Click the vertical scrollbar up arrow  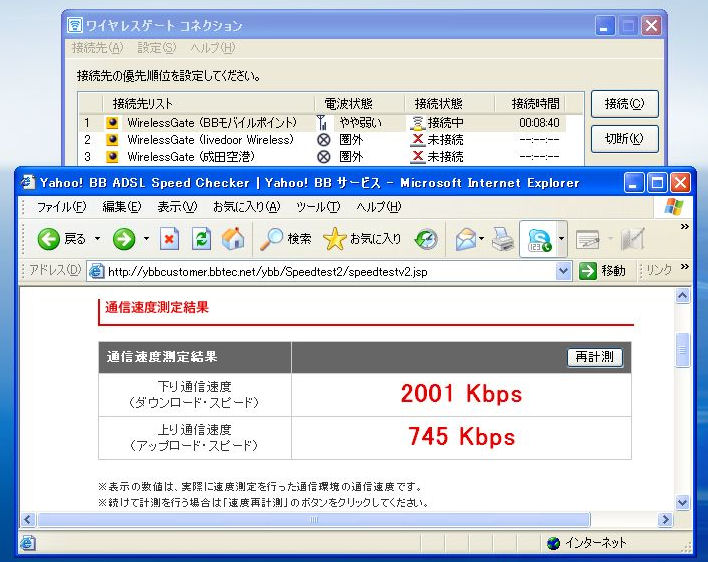pos(682,296)
